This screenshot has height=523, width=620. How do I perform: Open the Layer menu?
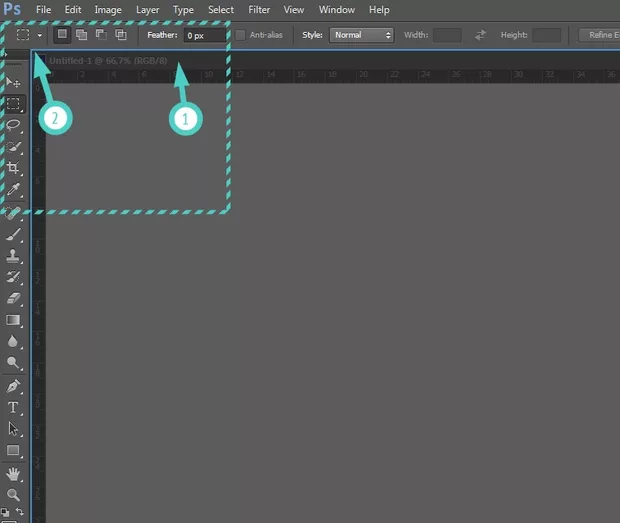[x=148, y=10]
